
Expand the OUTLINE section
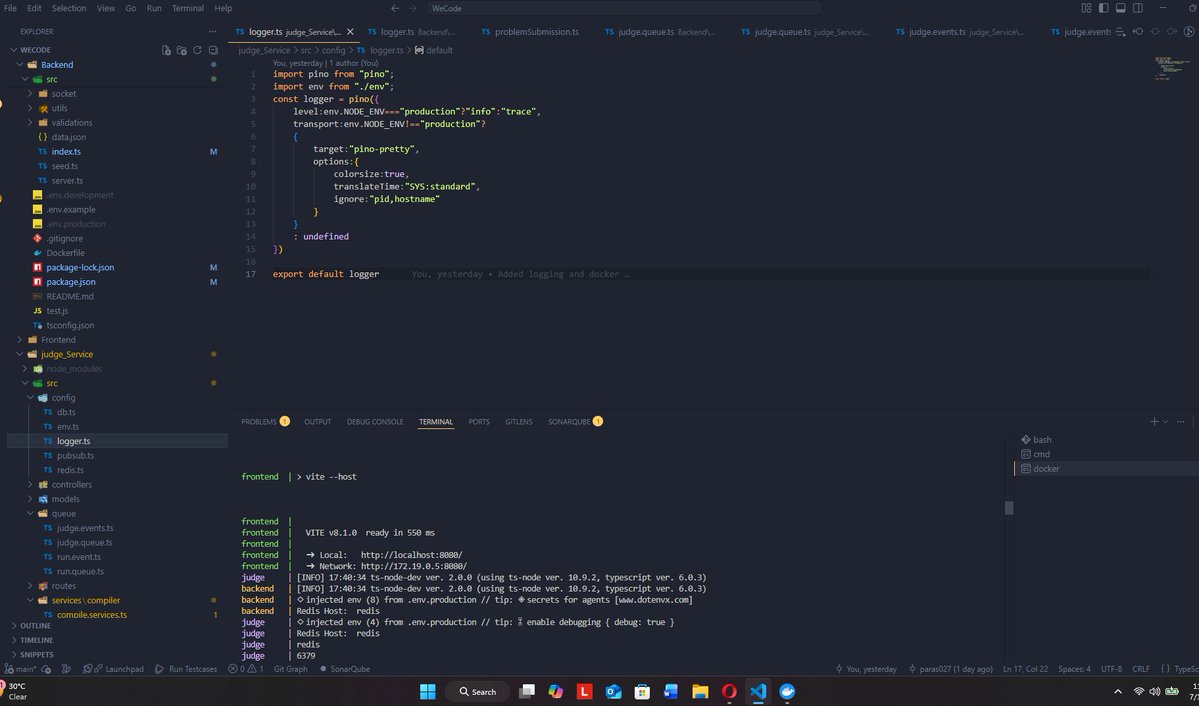(118, 626)
